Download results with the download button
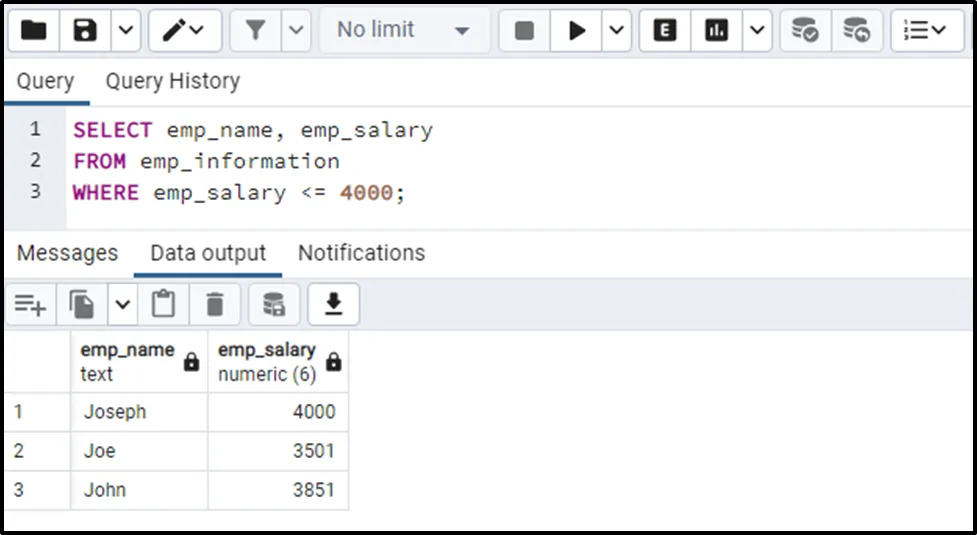 [334, 304]
